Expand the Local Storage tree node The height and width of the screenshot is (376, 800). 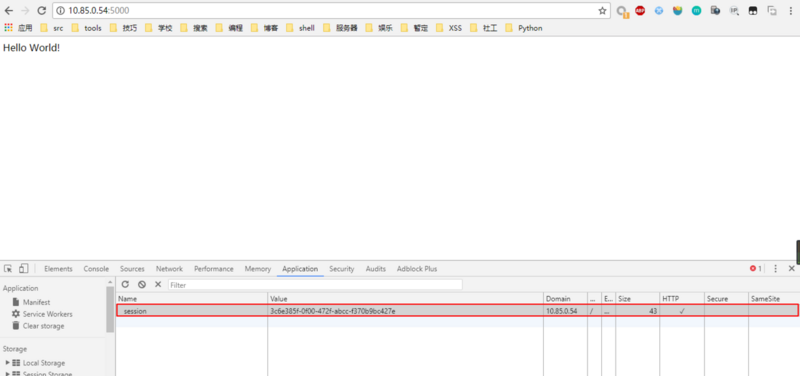pyautogui.click(x=8, y=363)
